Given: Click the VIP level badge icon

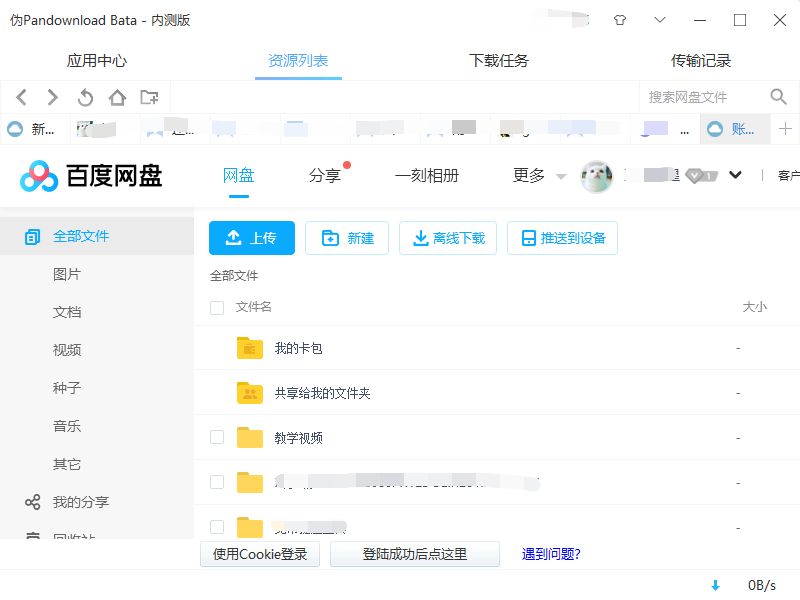Looking at the screenshot, I should (x=702, y=176).
